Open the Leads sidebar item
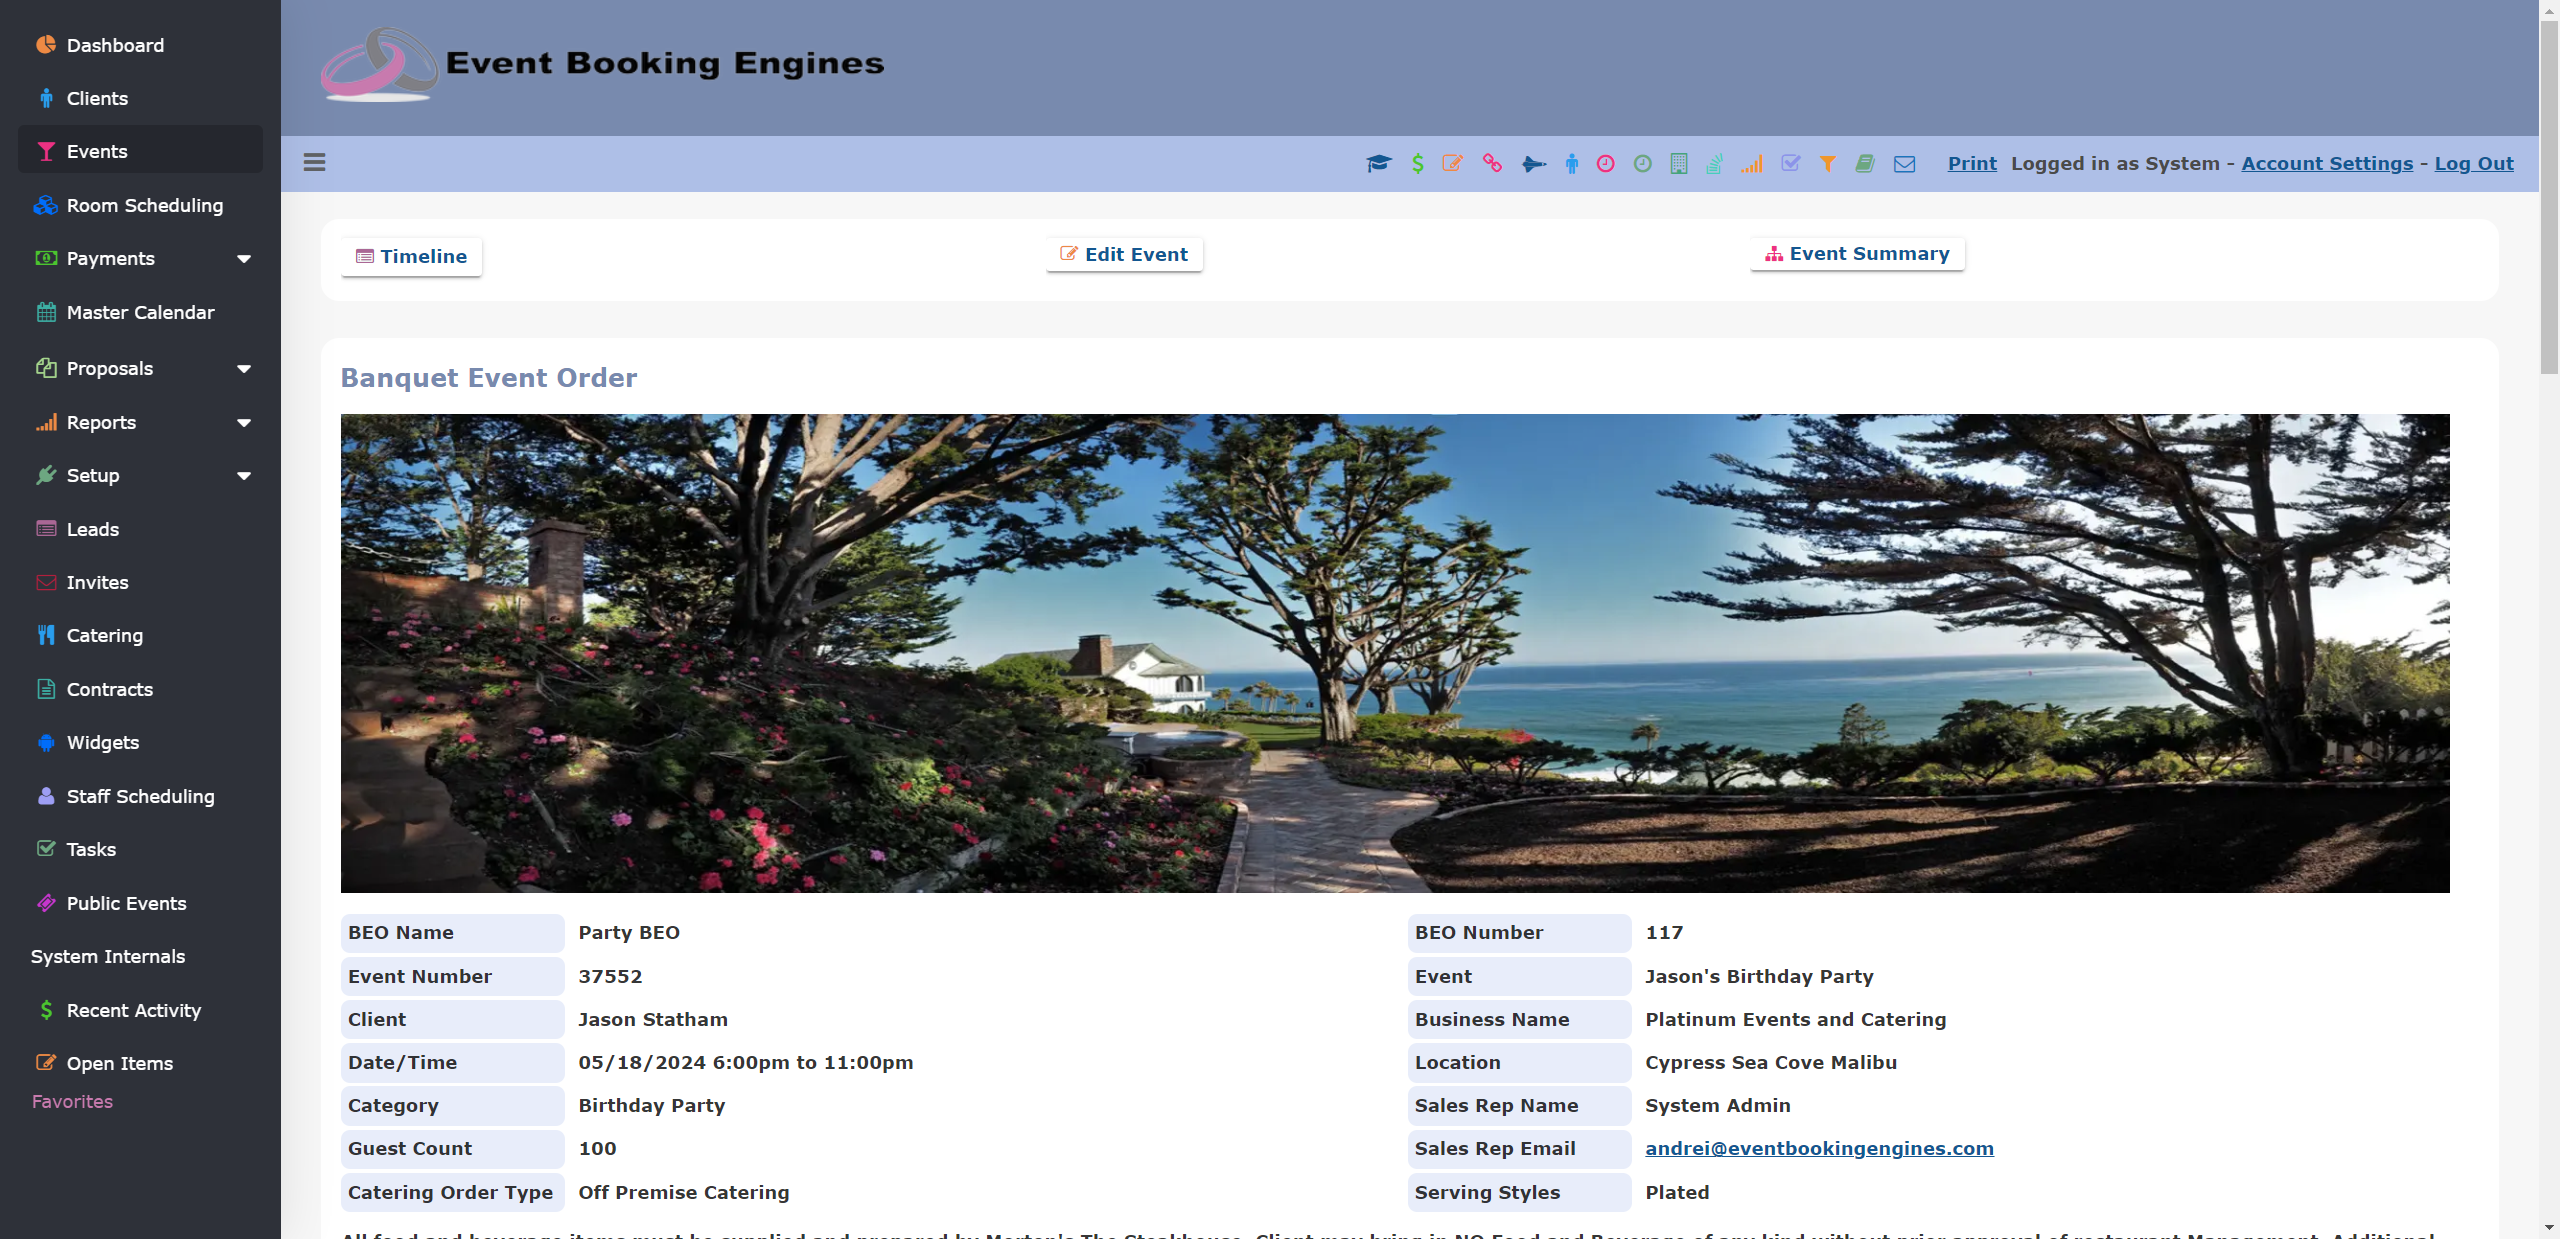The image size is (2560, 1239). 140,529
